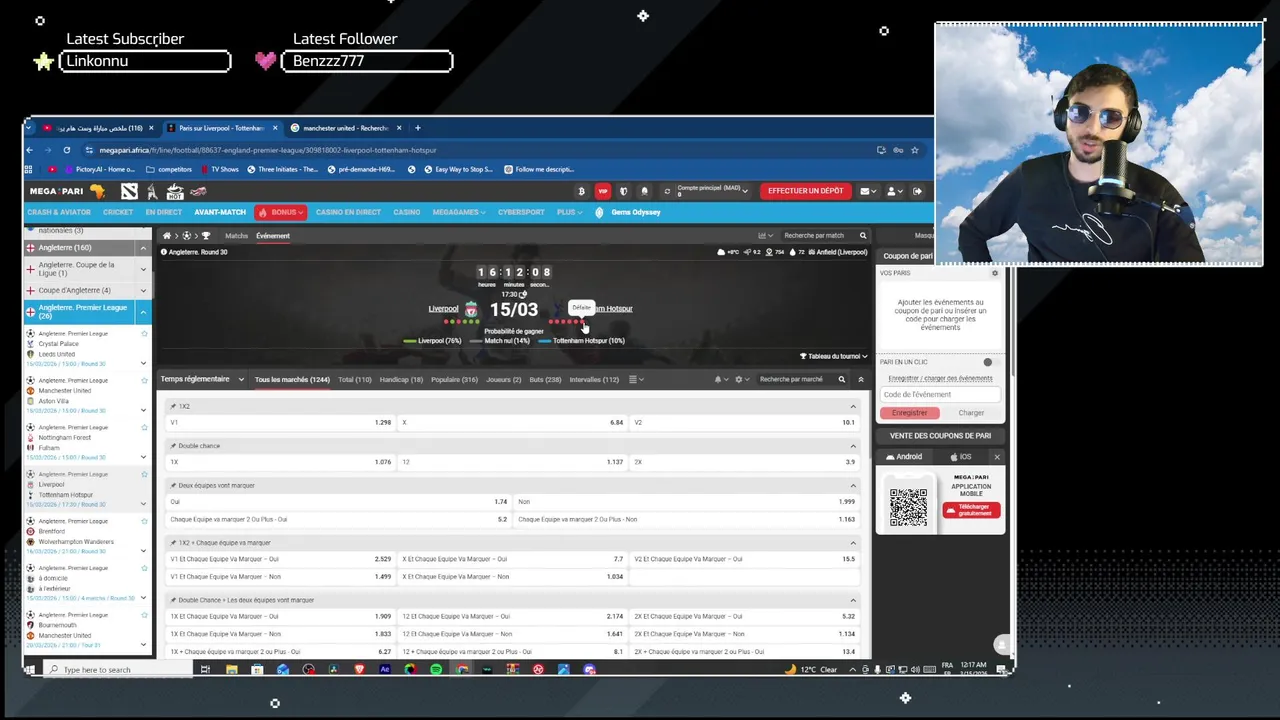Pin the Double chance market
This screenshot has width=1280, height=720.
(x=174, y=446)
